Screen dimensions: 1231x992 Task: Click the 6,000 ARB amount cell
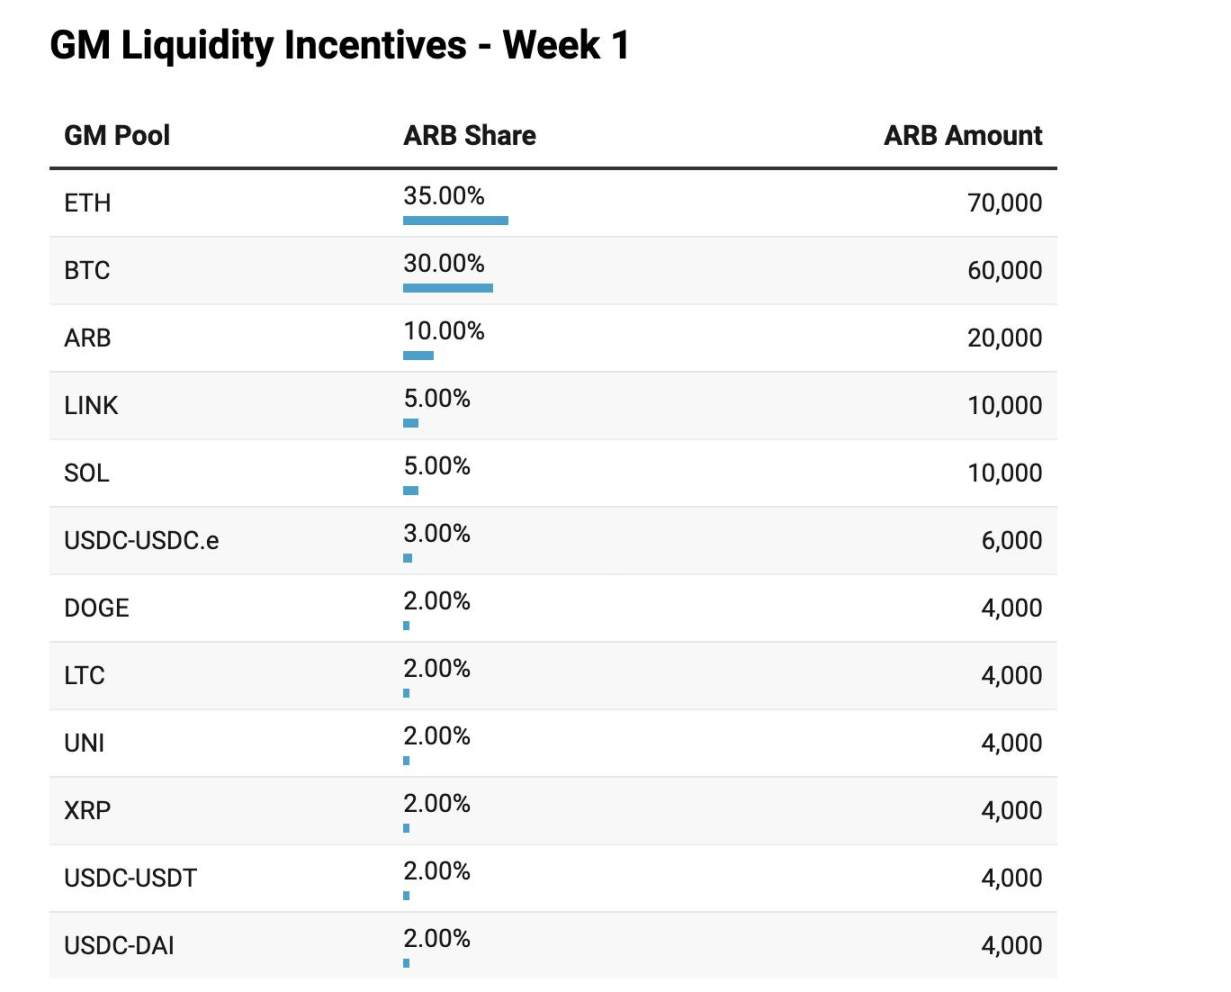[x=1011, y=540]
